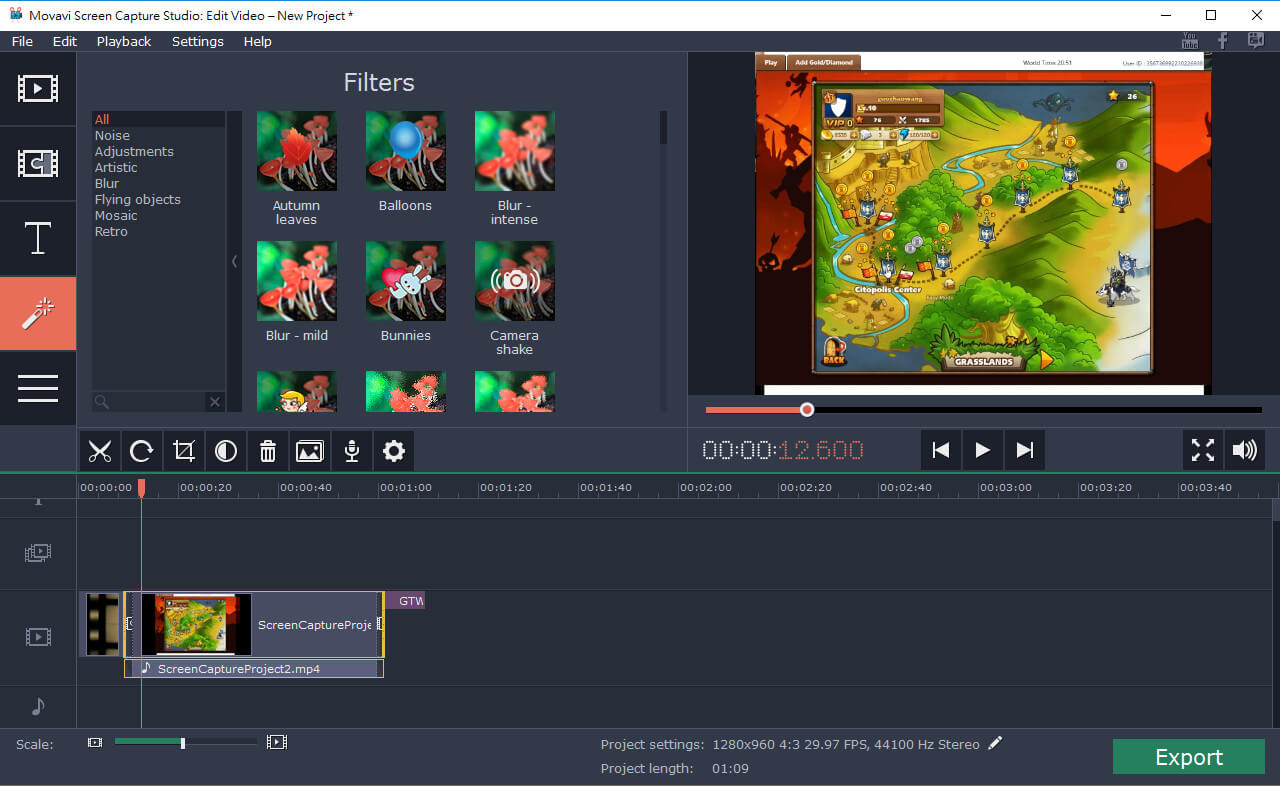
Task: Click the microphone record audio icon
Action: coord(352,451)
